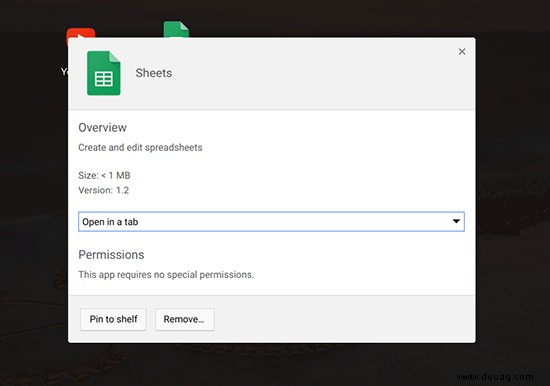Click the green Sheets launcher icon behind dialog

176,30
